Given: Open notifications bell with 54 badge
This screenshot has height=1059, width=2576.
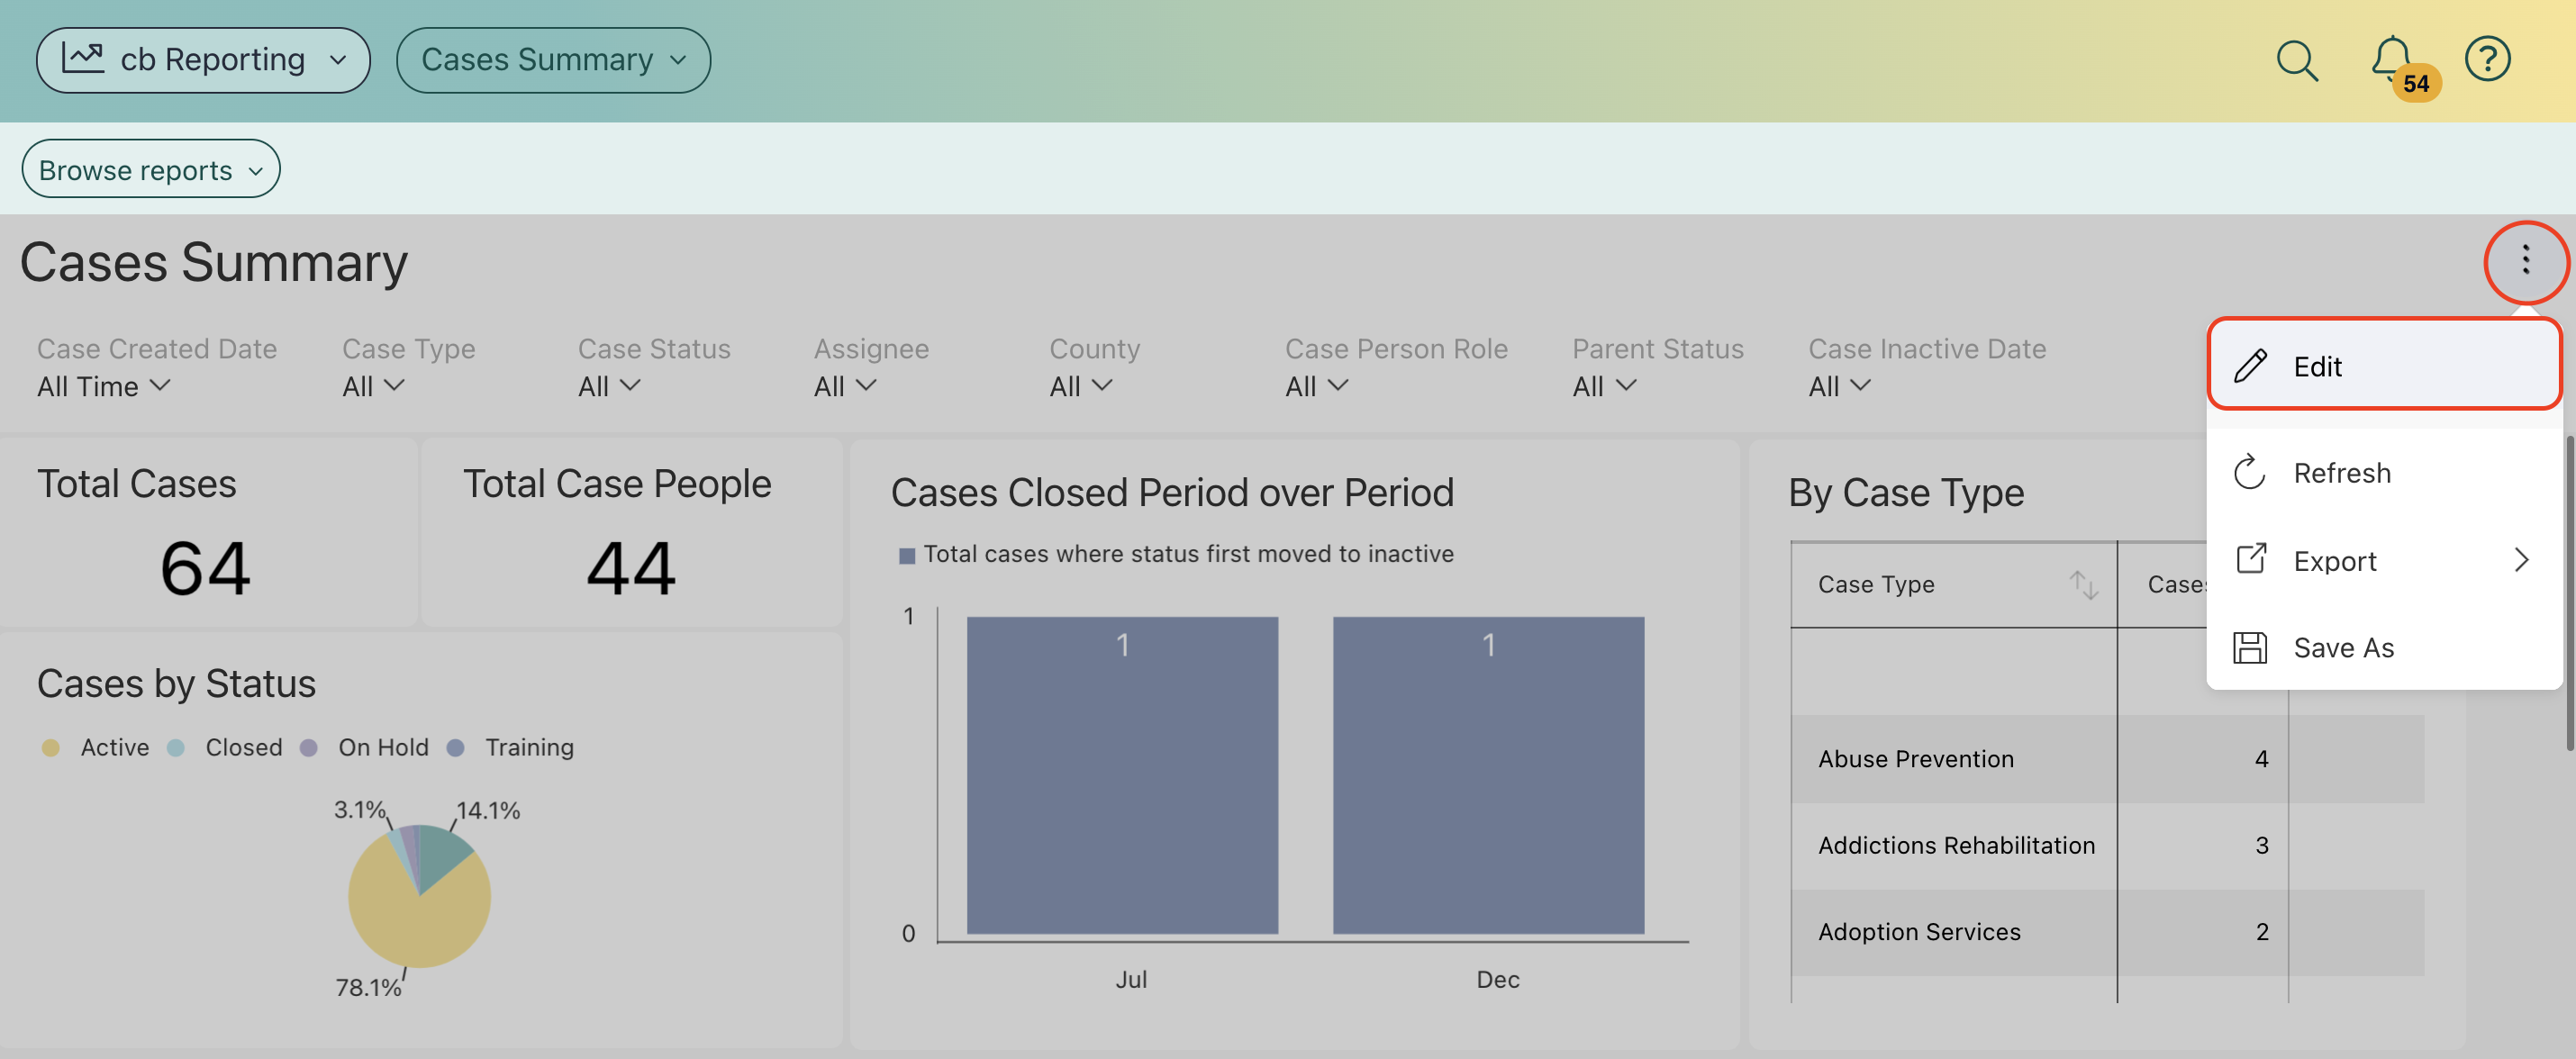Looking at the screenshot, I should pyautogui.click(x=2391, y=58).
